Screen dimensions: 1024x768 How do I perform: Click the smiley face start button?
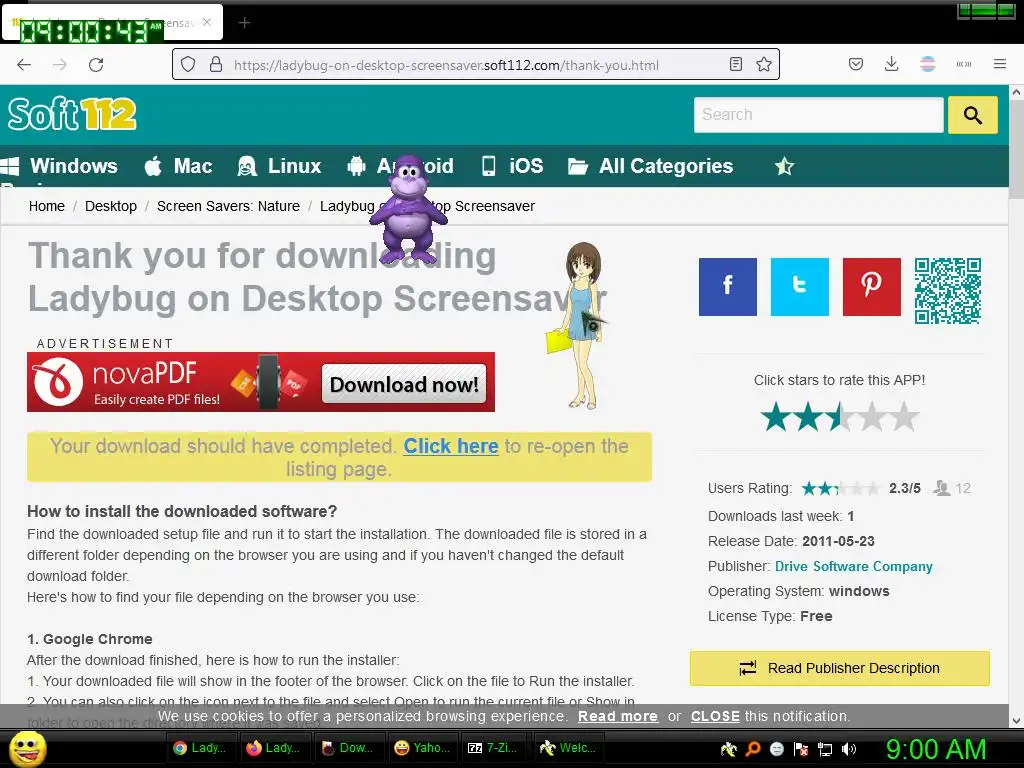click(27, 748)
